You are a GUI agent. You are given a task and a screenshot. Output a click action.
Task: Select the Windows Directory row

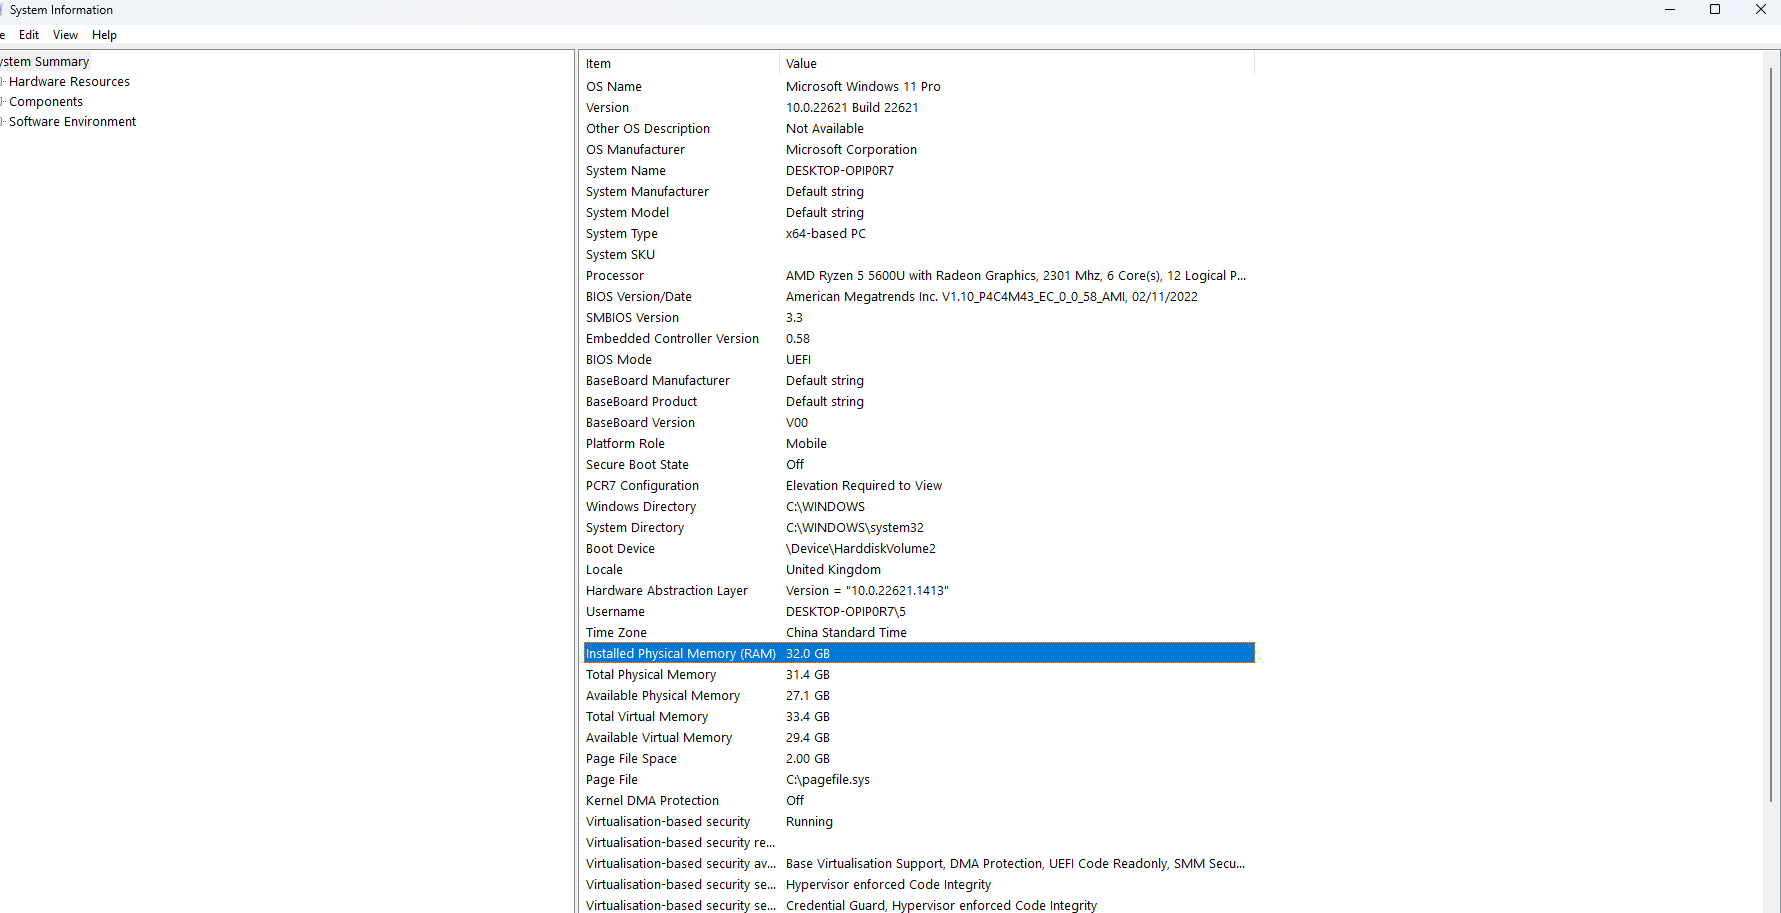(x=918, y=507)
